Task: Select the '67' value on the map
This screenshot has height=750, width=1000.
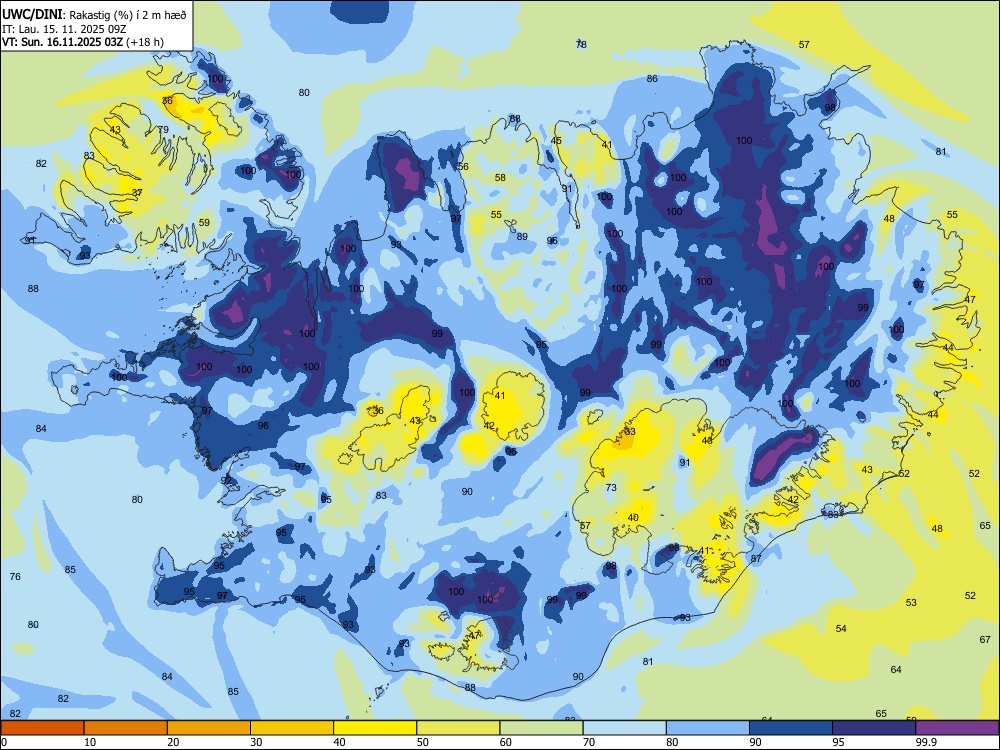Action: coord(985,640)
